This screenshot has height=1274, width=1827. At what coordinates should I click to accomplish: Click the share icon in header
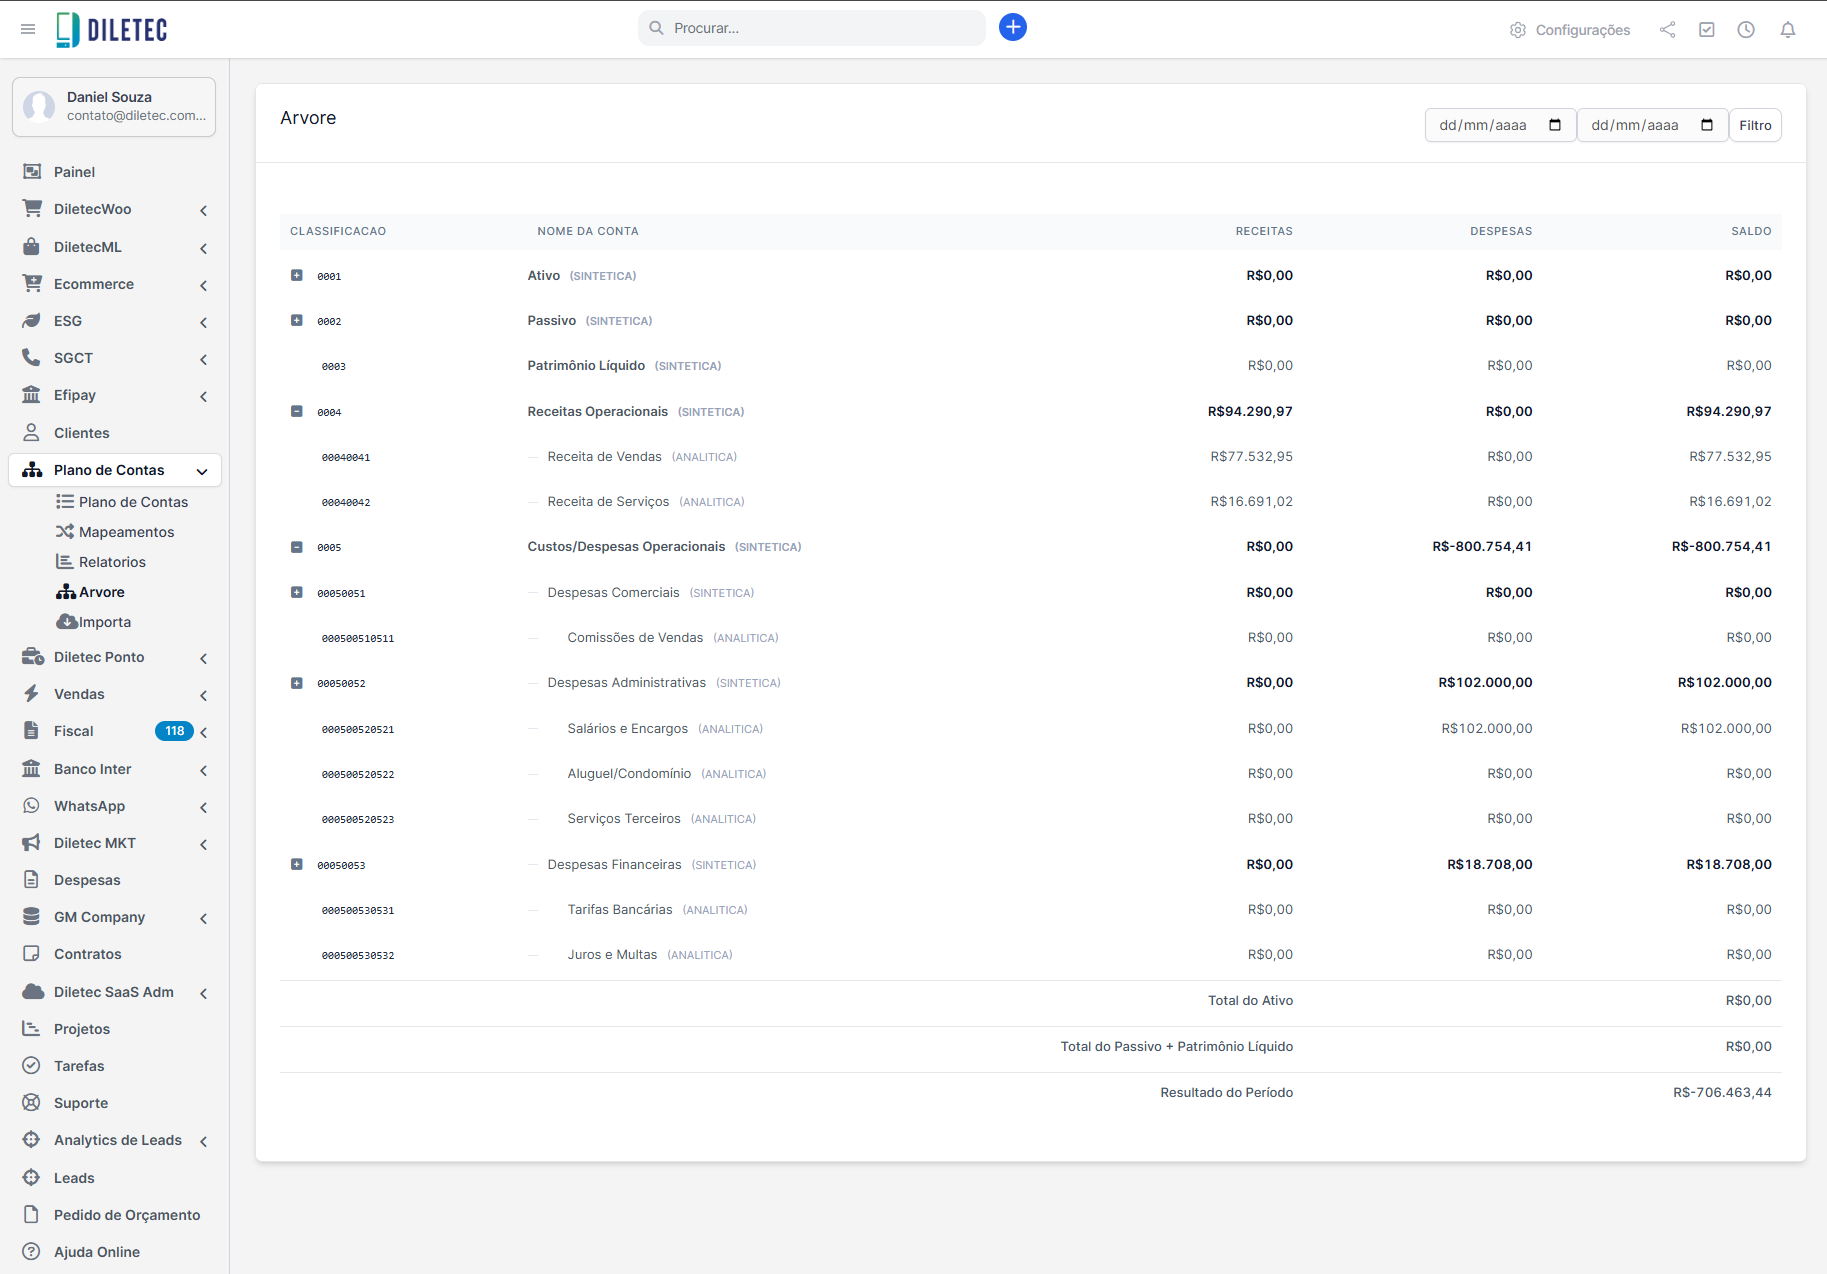click(1667, 30)
